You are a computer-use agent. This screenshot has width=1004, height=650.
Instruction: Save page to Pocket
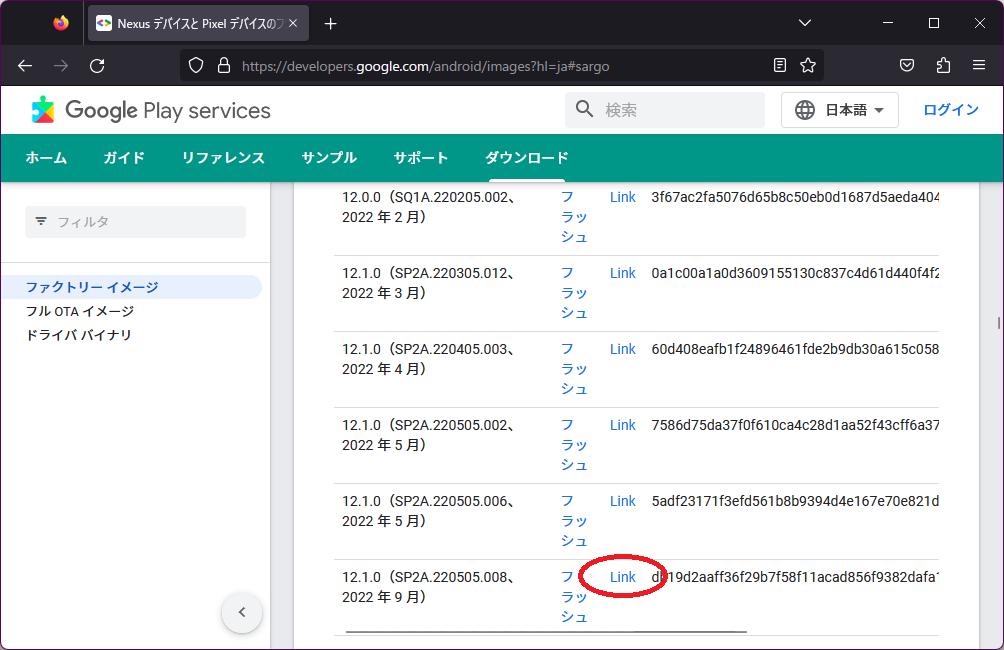(x=907, y=65)
